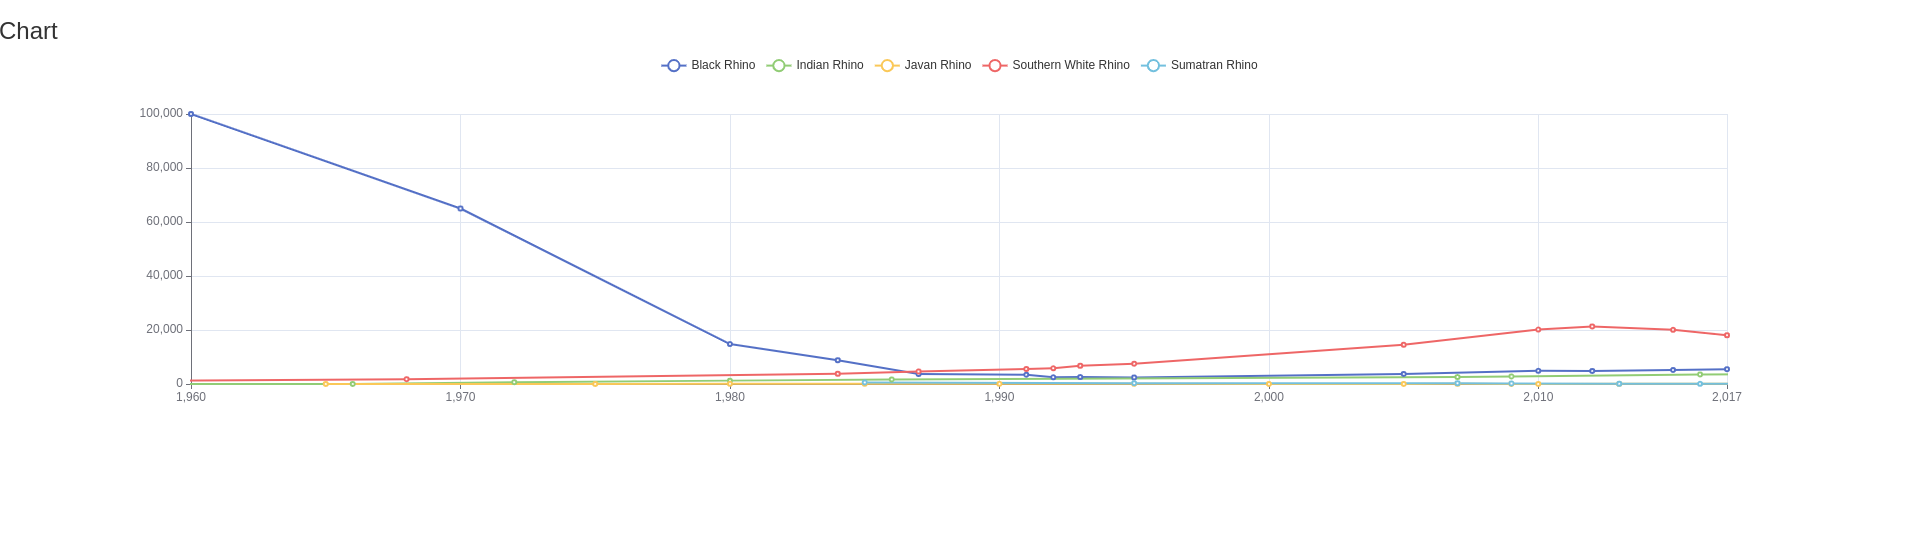This screenshot has width=1917, height=555.
Task: Click the 1,990 x-axis tick label
Action: pos(999,398)
